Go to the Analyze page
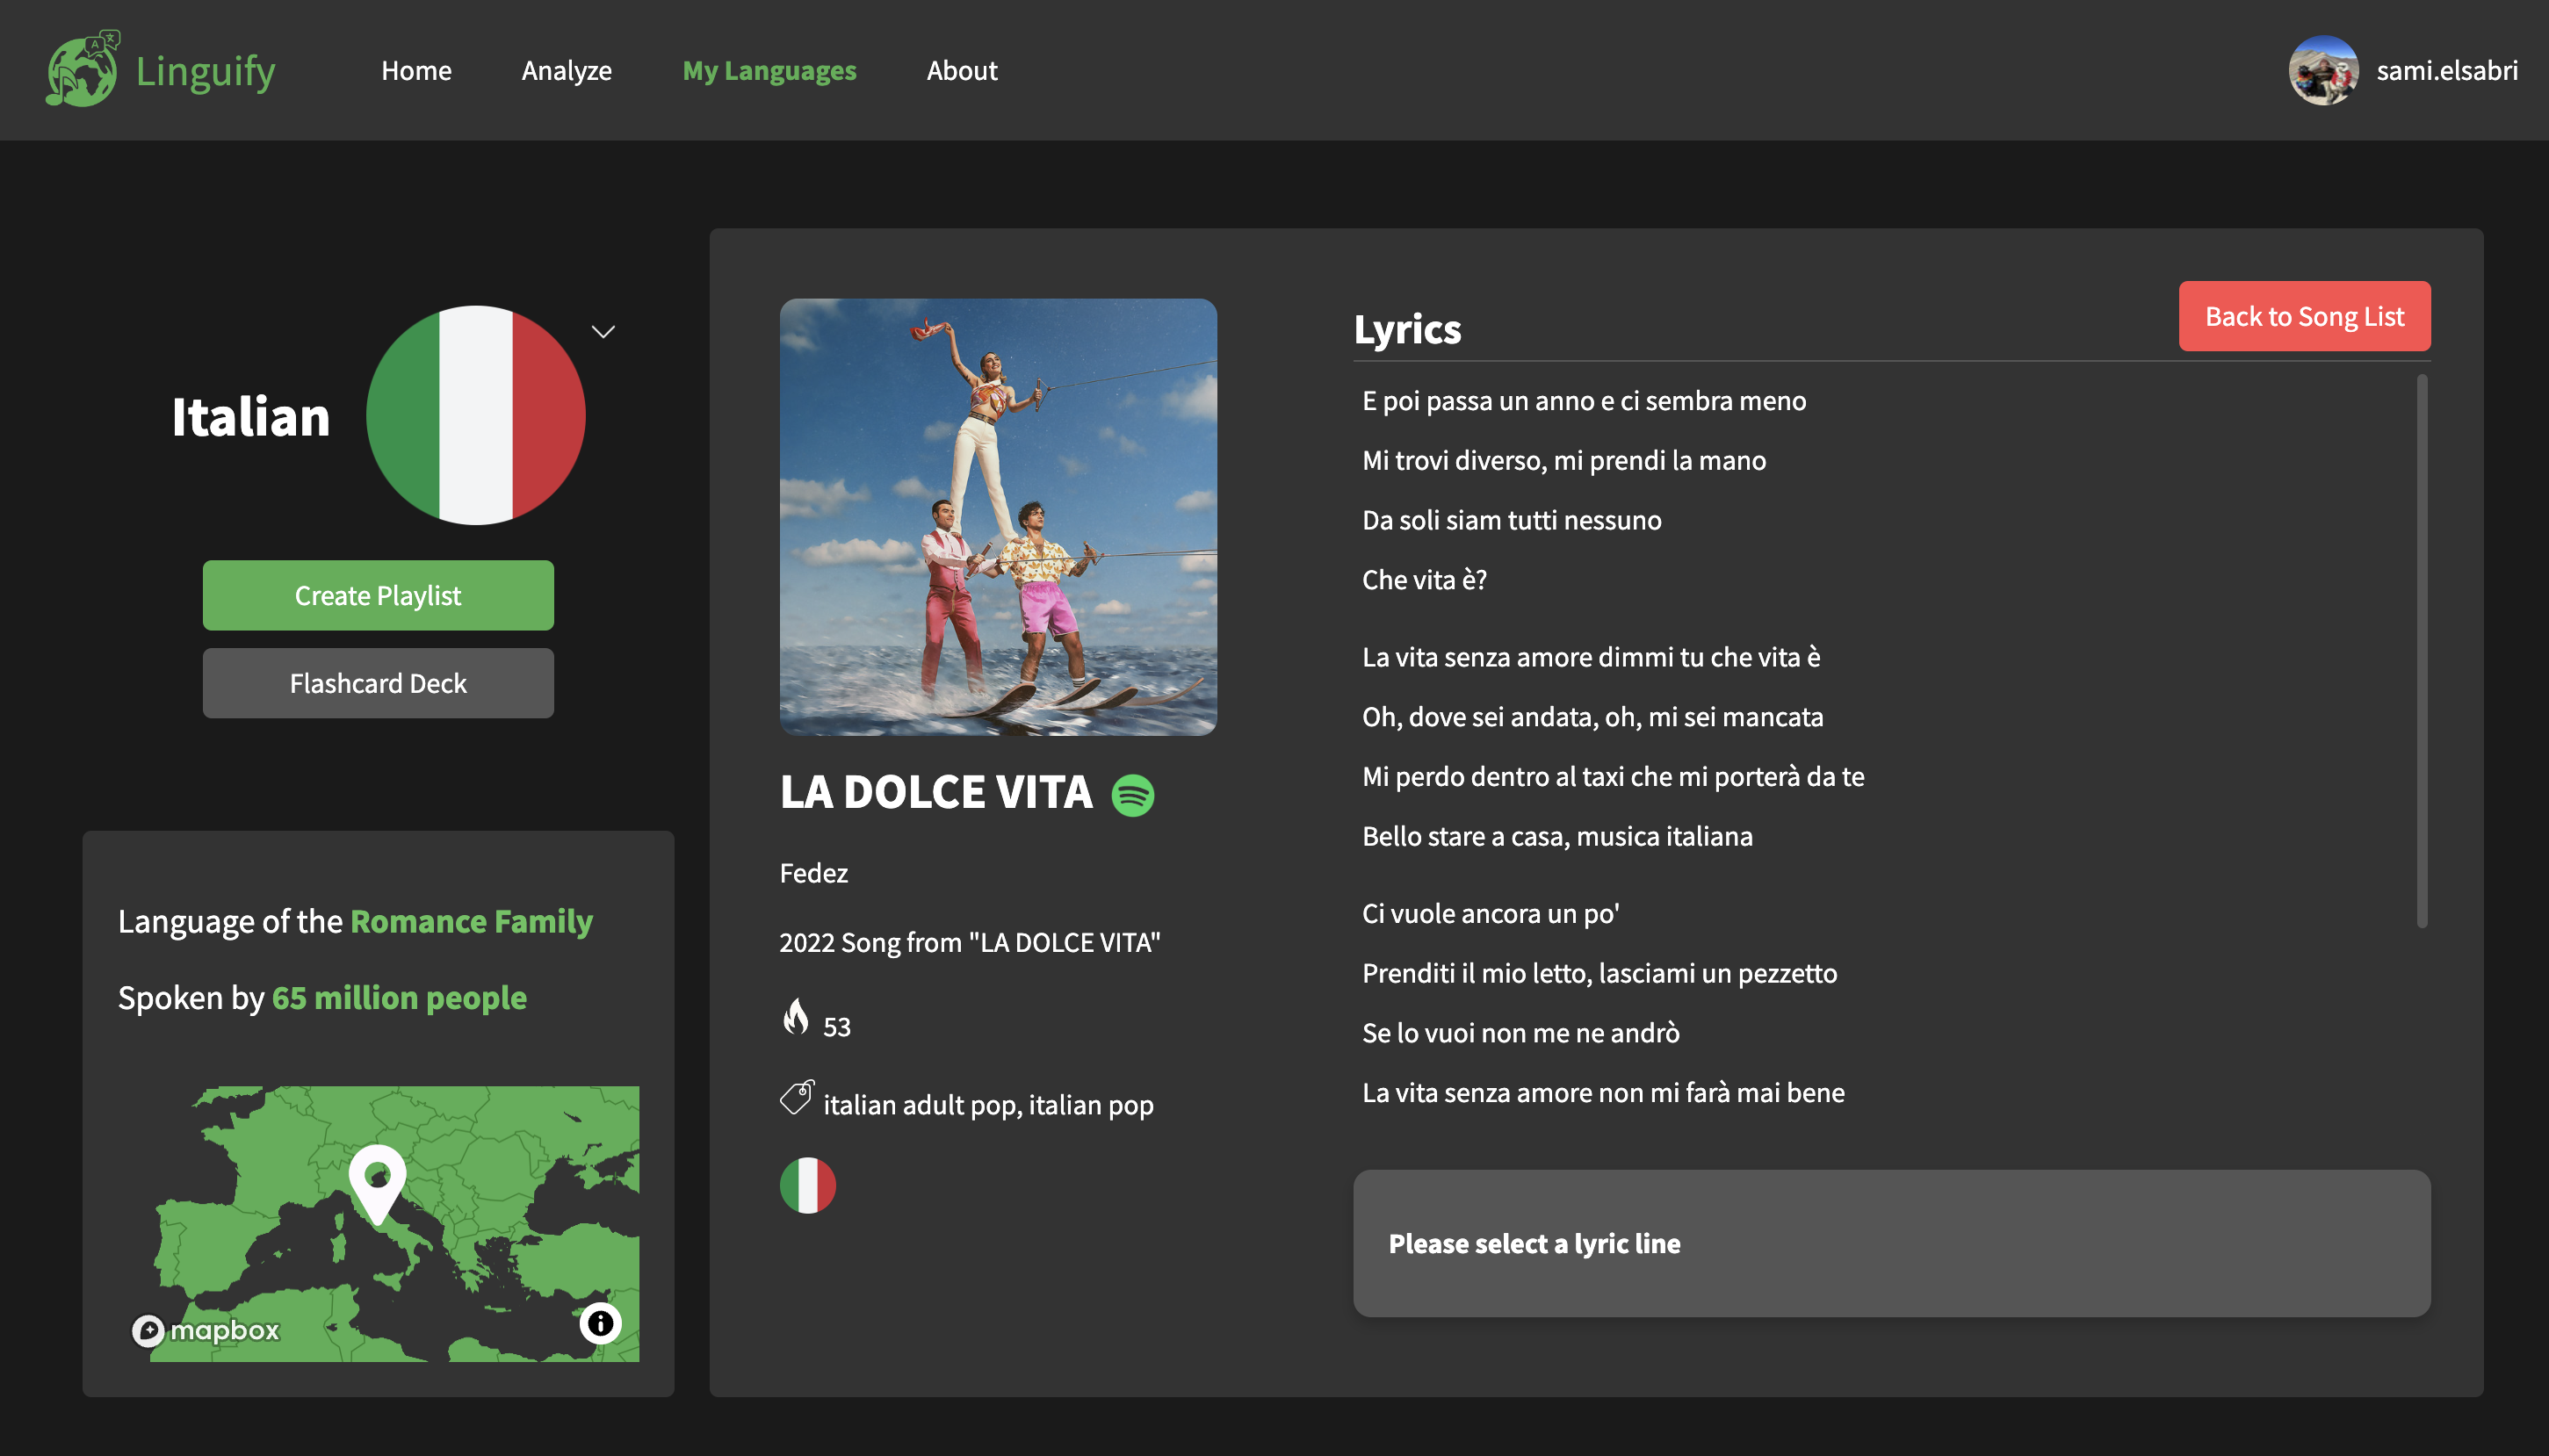 (566, 70)
